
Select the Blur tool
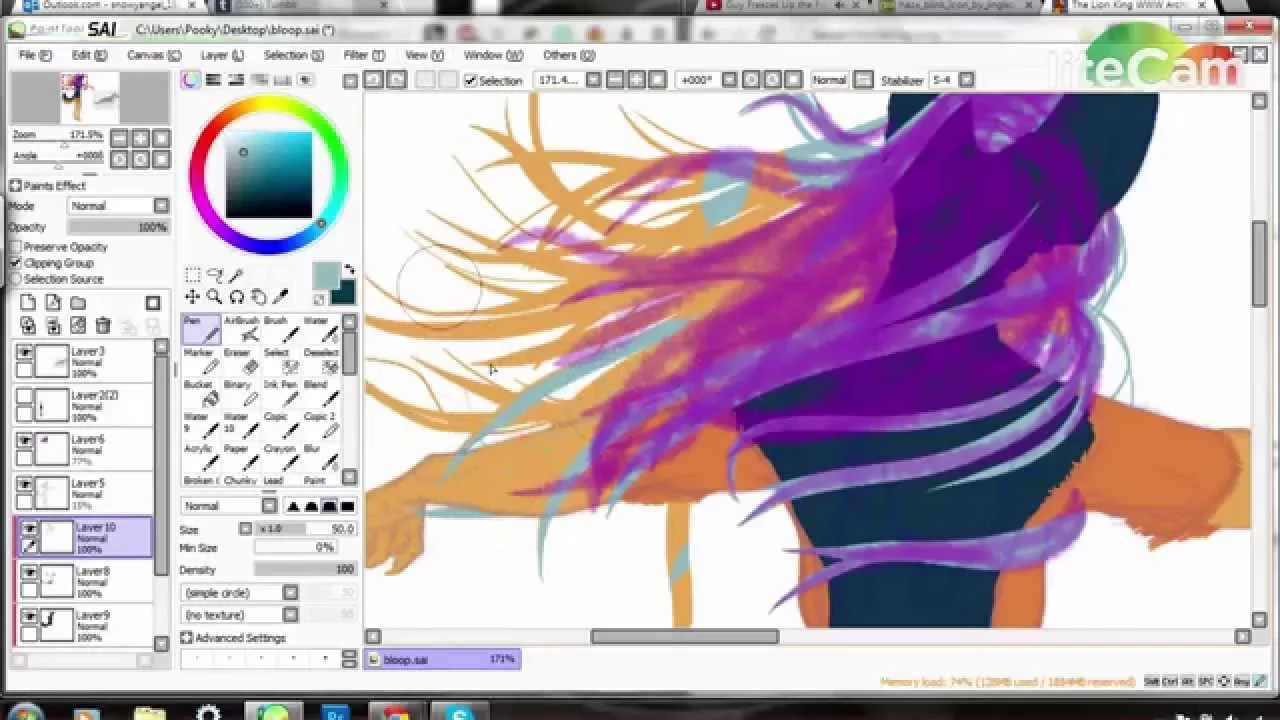coord(320,458)
